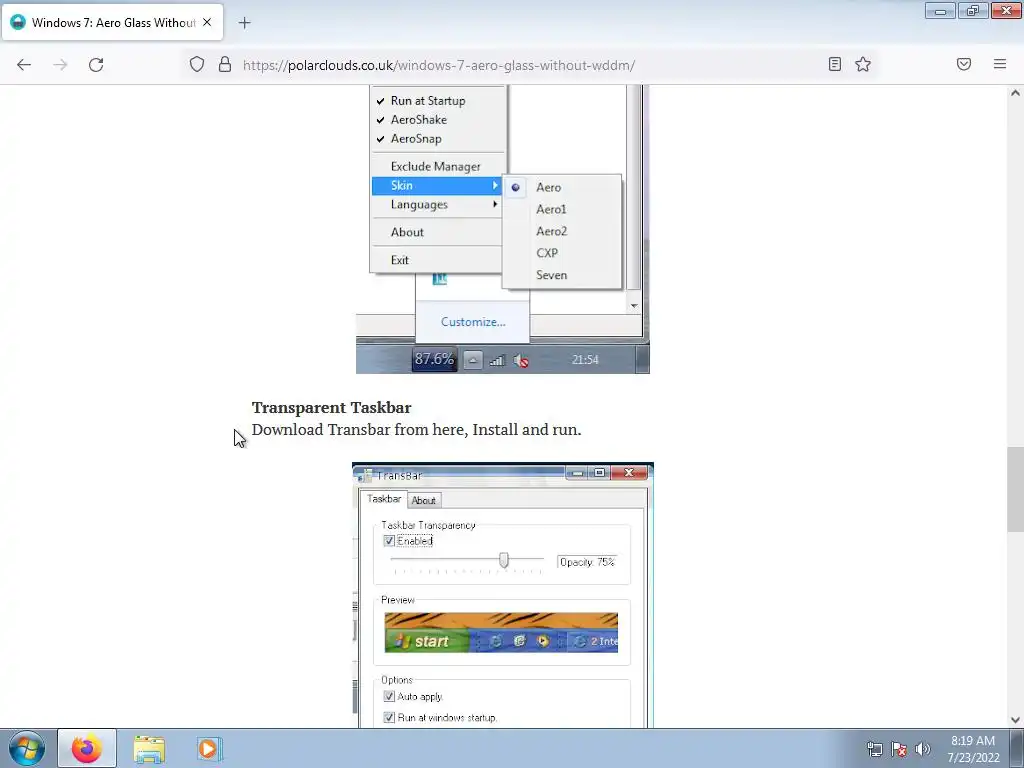Screen dimensions: 1024x768
Task: Click the Transparent Taskbar heading
Action: coord(332,408)
